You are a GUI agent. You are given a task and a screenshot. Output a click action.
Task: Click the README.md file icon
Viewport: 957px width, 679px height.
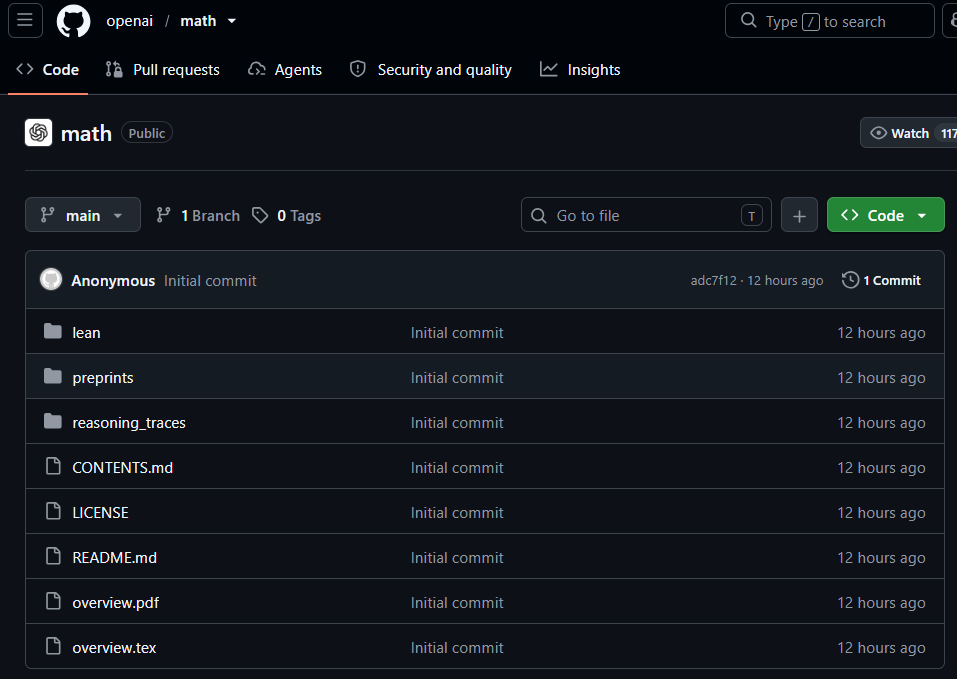(x=54, y=557)
